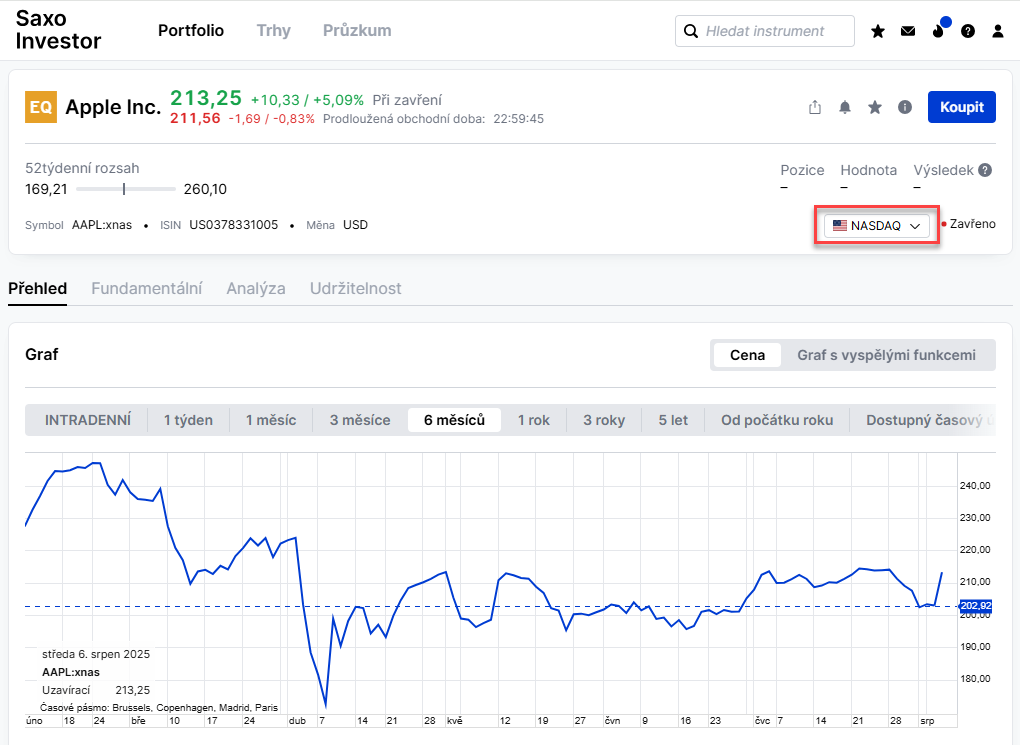
Task: Click the extended hours time 22:59:45
Action: (518, 119)
